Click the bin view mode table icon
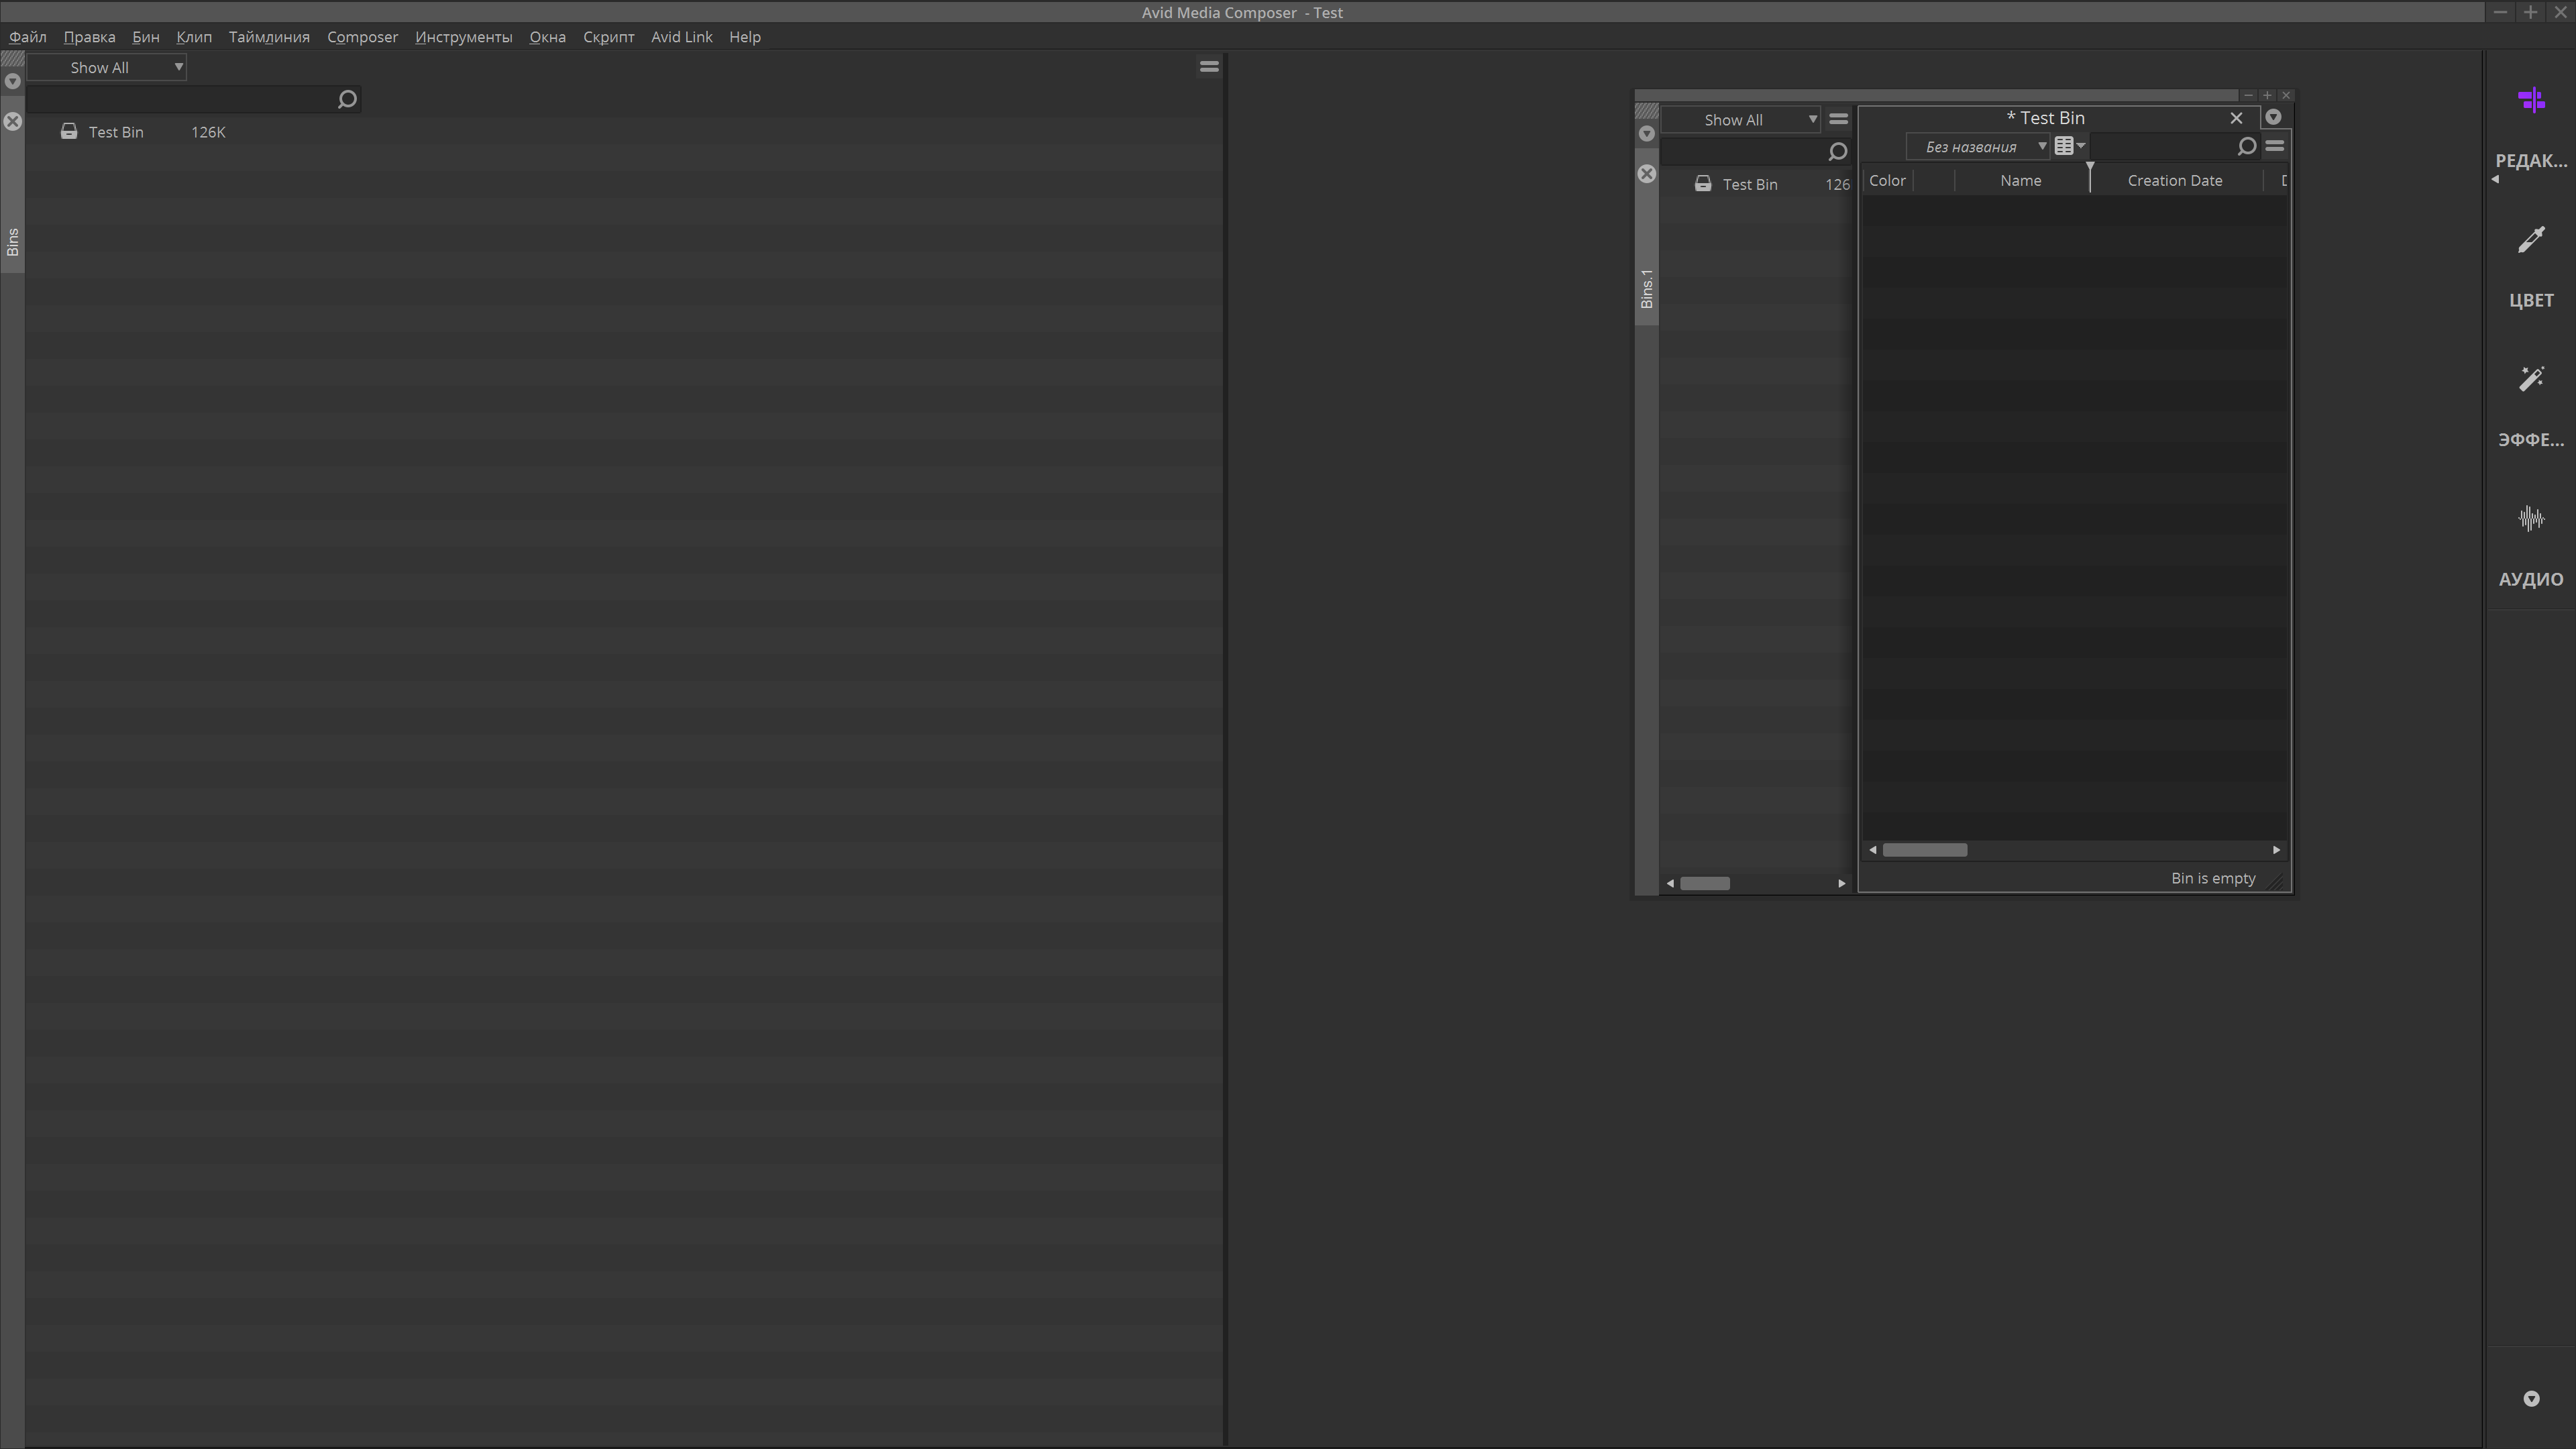The image size is (2576, 1449). pos(2064,147)
